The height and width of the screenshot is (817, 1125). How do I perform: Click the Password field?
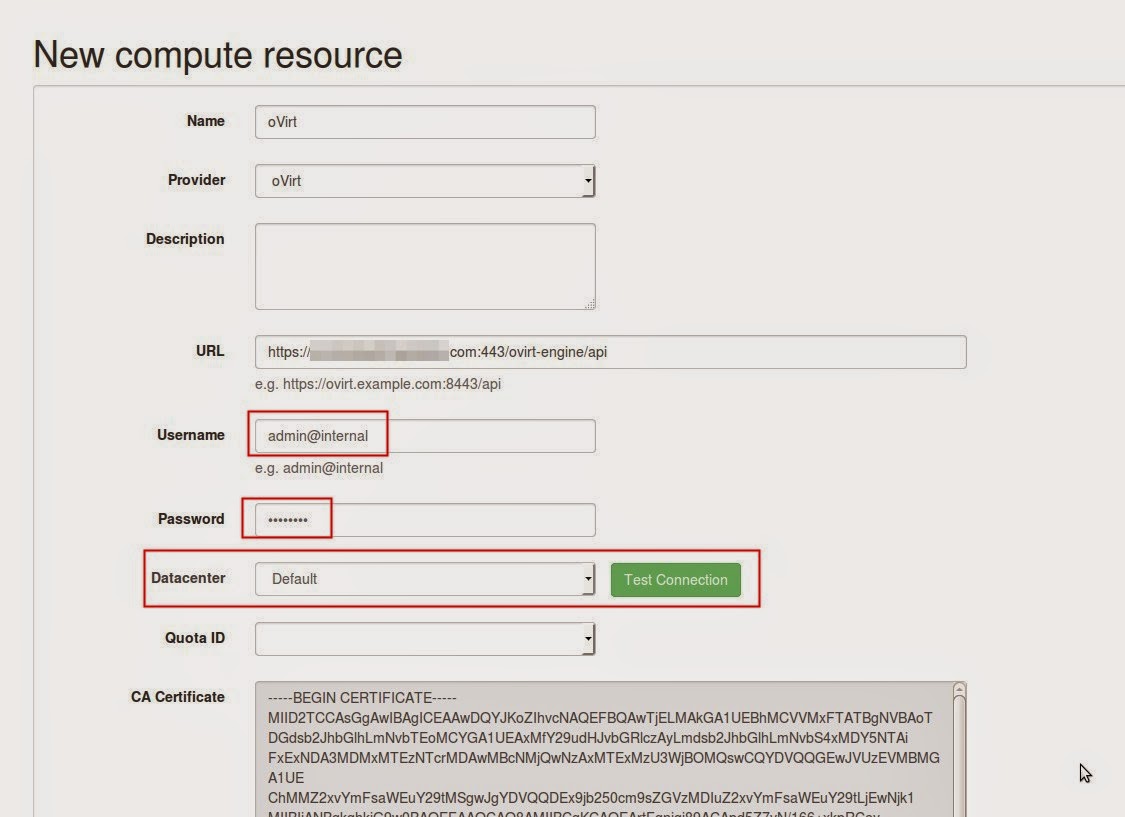(x=425, y=520)
